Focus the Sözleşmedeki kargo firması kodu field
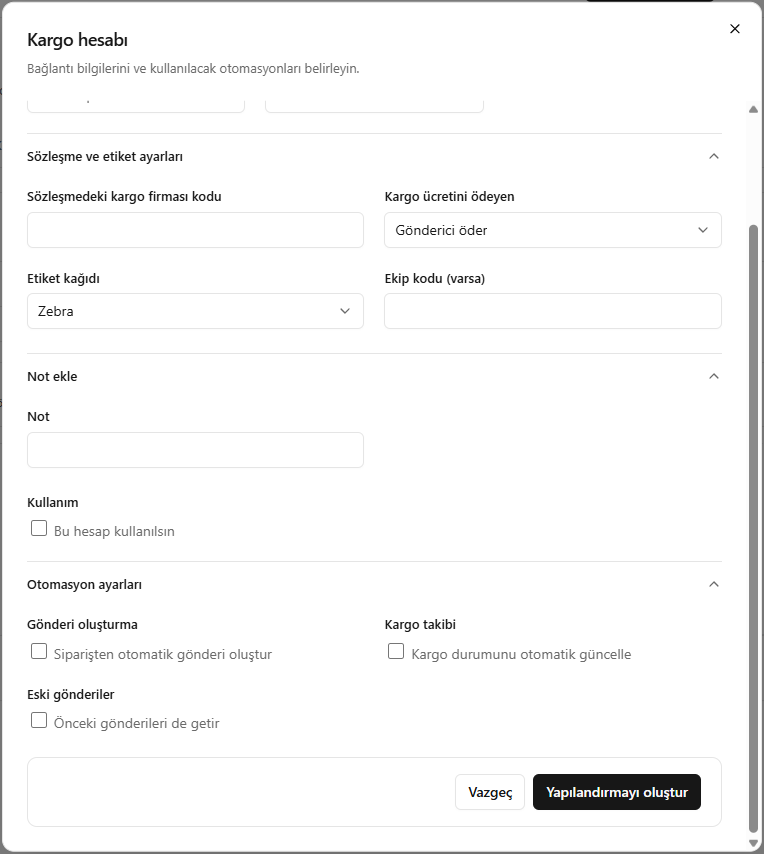 pos(195,230)
